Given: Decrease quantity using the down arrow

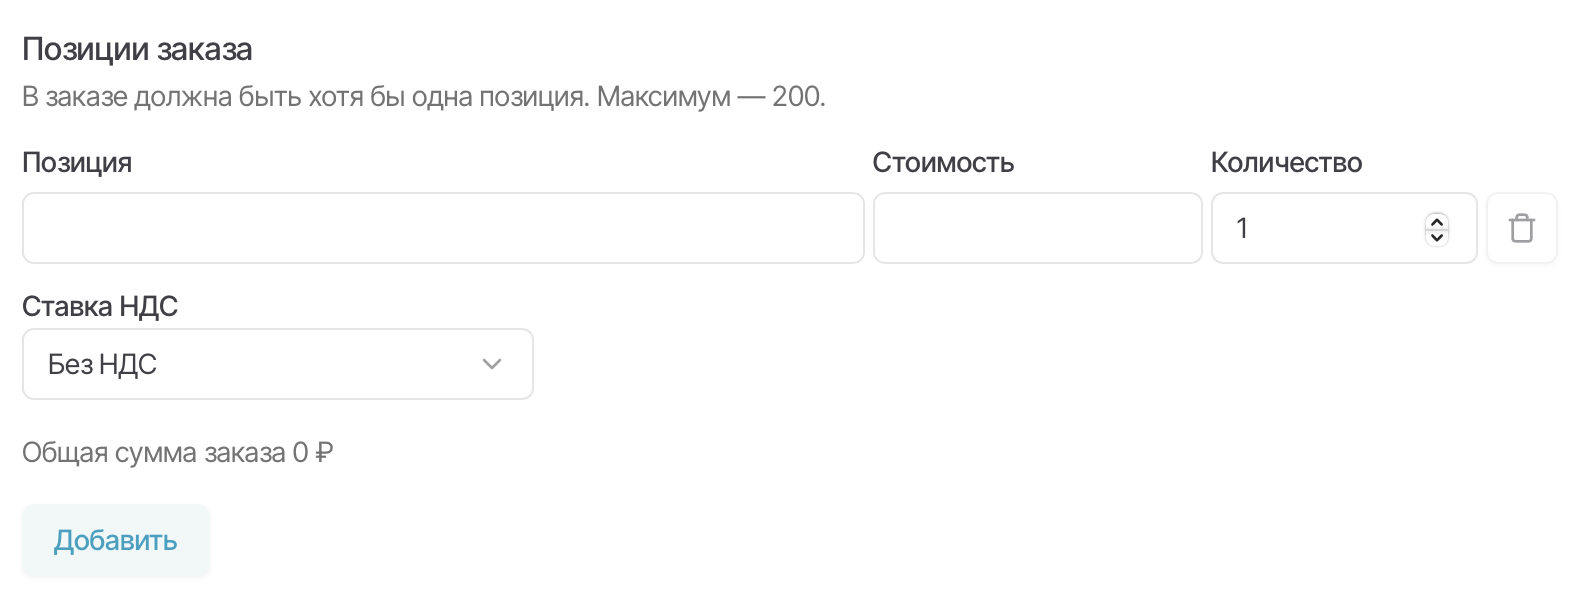Looking at the screenshot, I should coord(1437,237).
